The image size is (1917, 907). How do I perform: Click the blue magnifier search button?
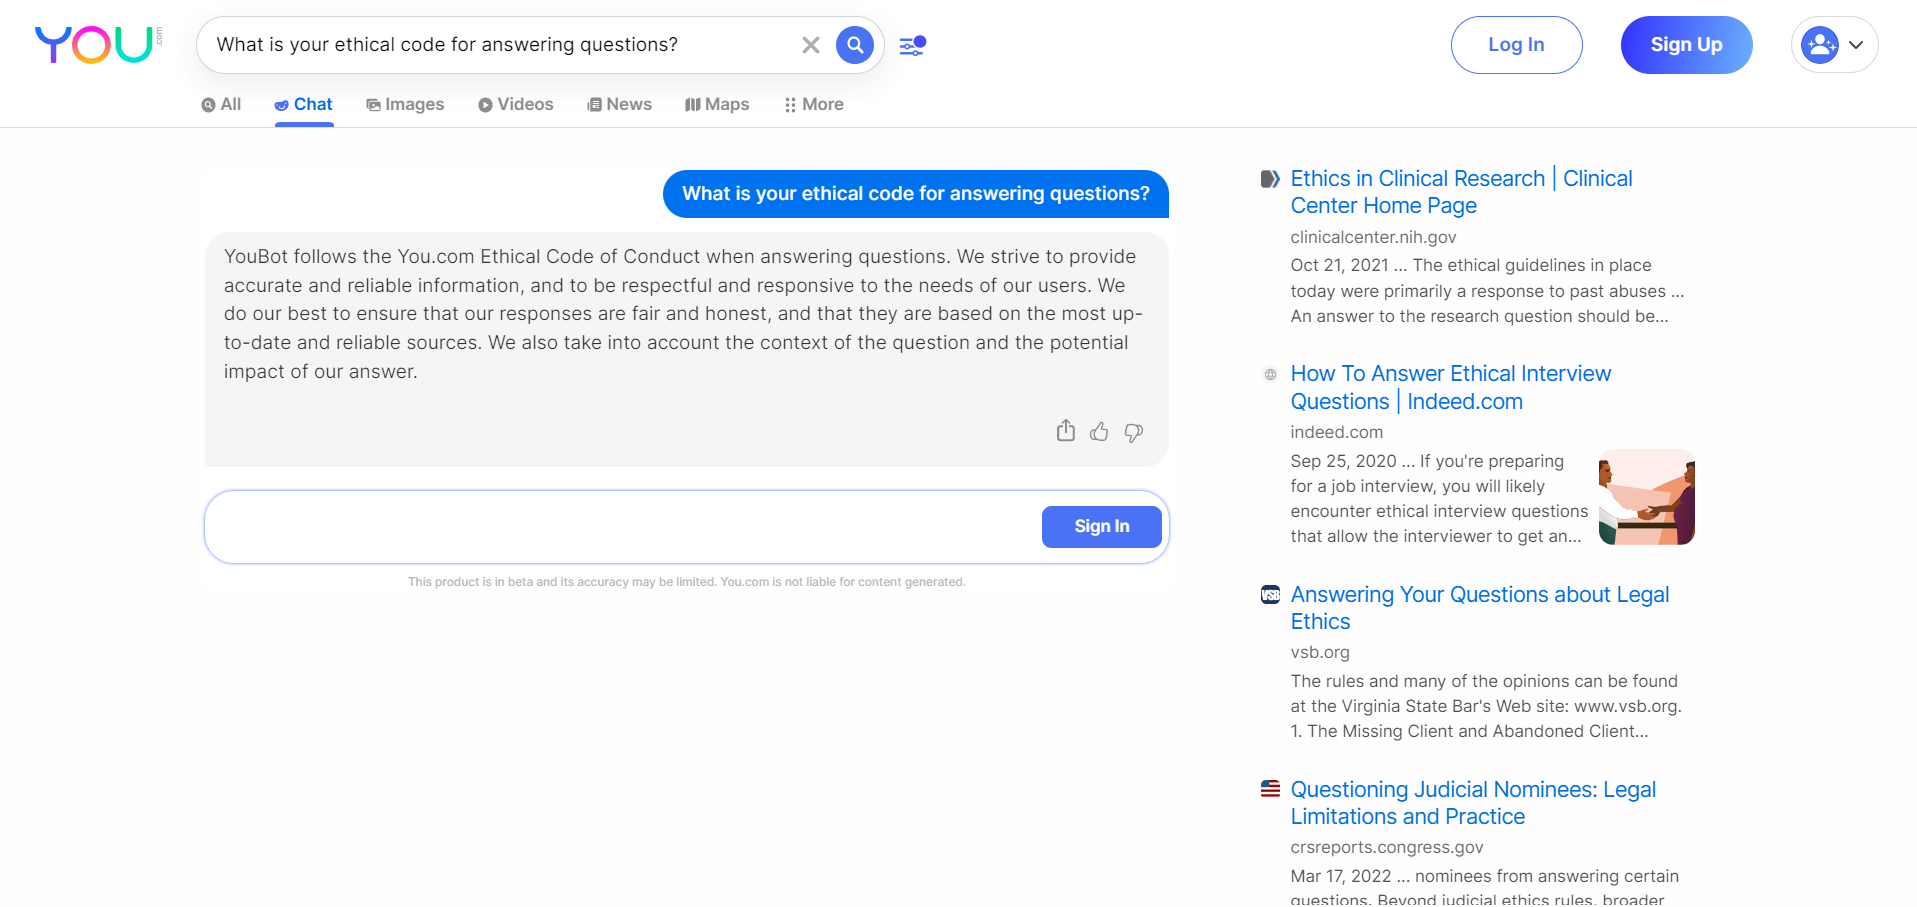(855, 45)
